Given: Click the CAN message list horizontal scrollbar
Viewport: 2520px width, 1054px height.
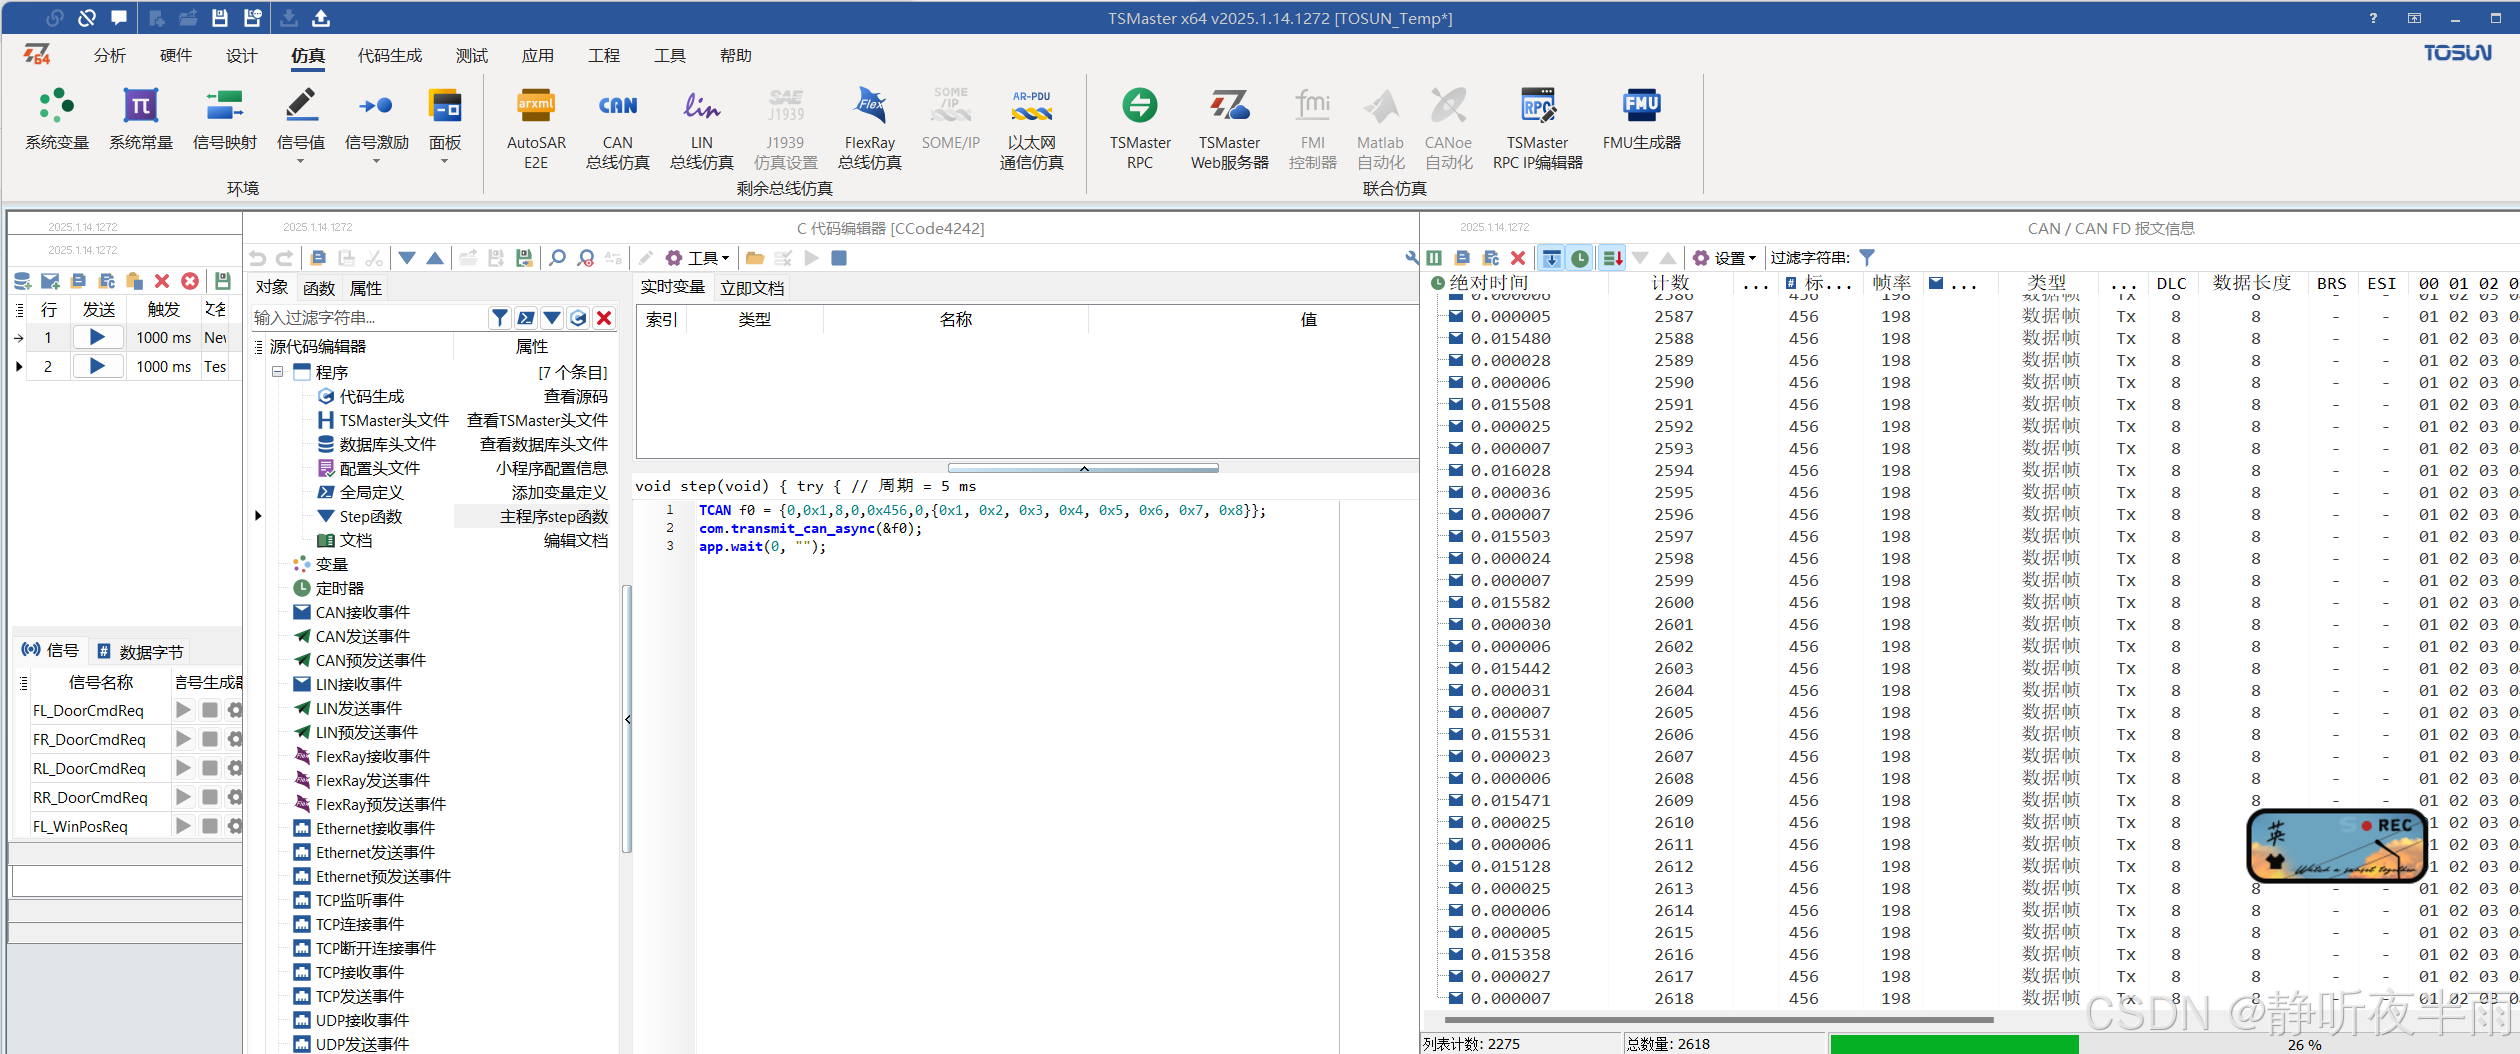Looking at the screenshot, I should [1720, 1020].
